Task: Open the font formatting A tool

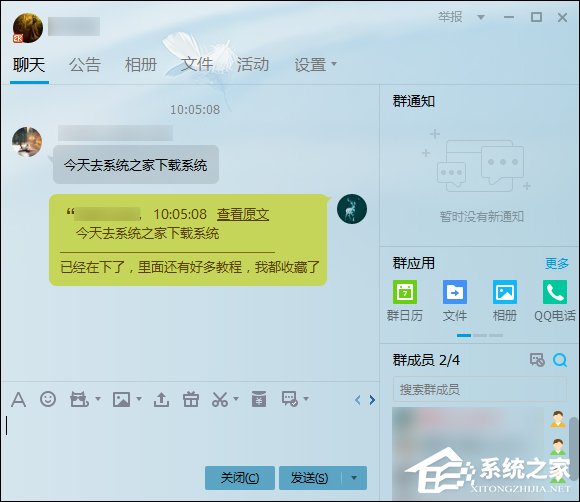Action: (x=18, y=400)
